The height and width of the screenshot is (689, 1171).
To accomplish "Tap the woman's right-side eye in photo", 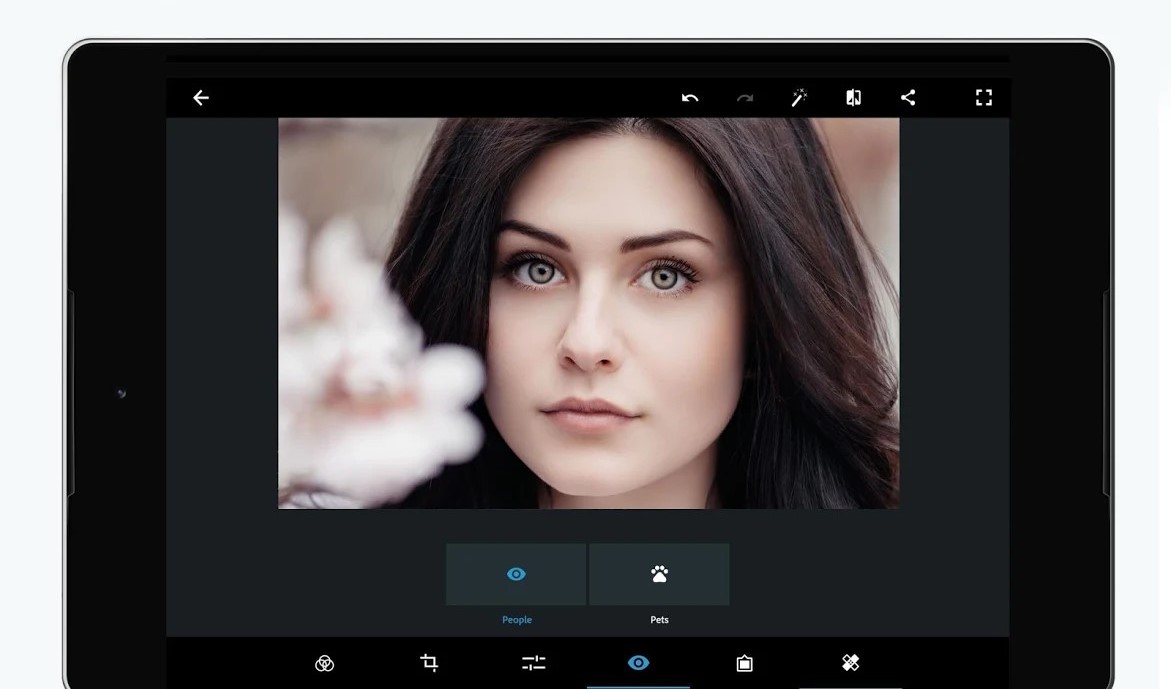I will [x=664, y=278].
